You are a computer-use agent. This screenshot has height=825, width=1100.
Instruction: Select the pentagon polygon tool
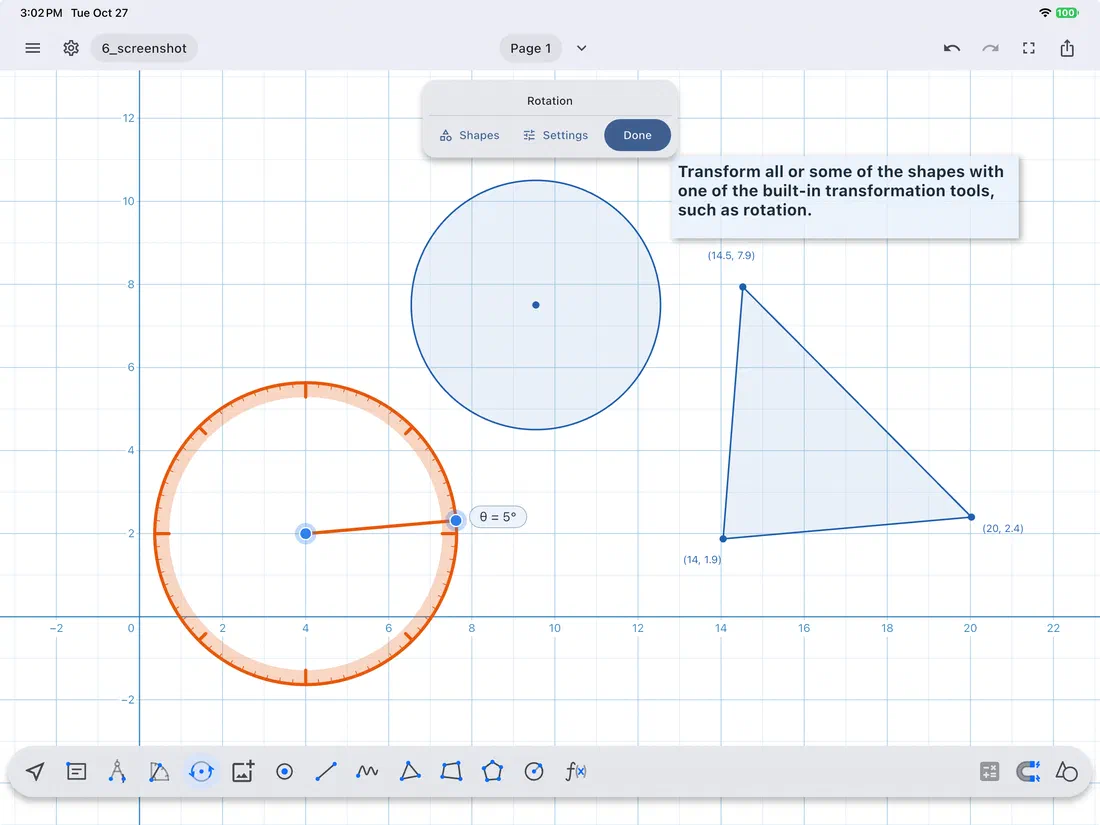pos(492,772)
